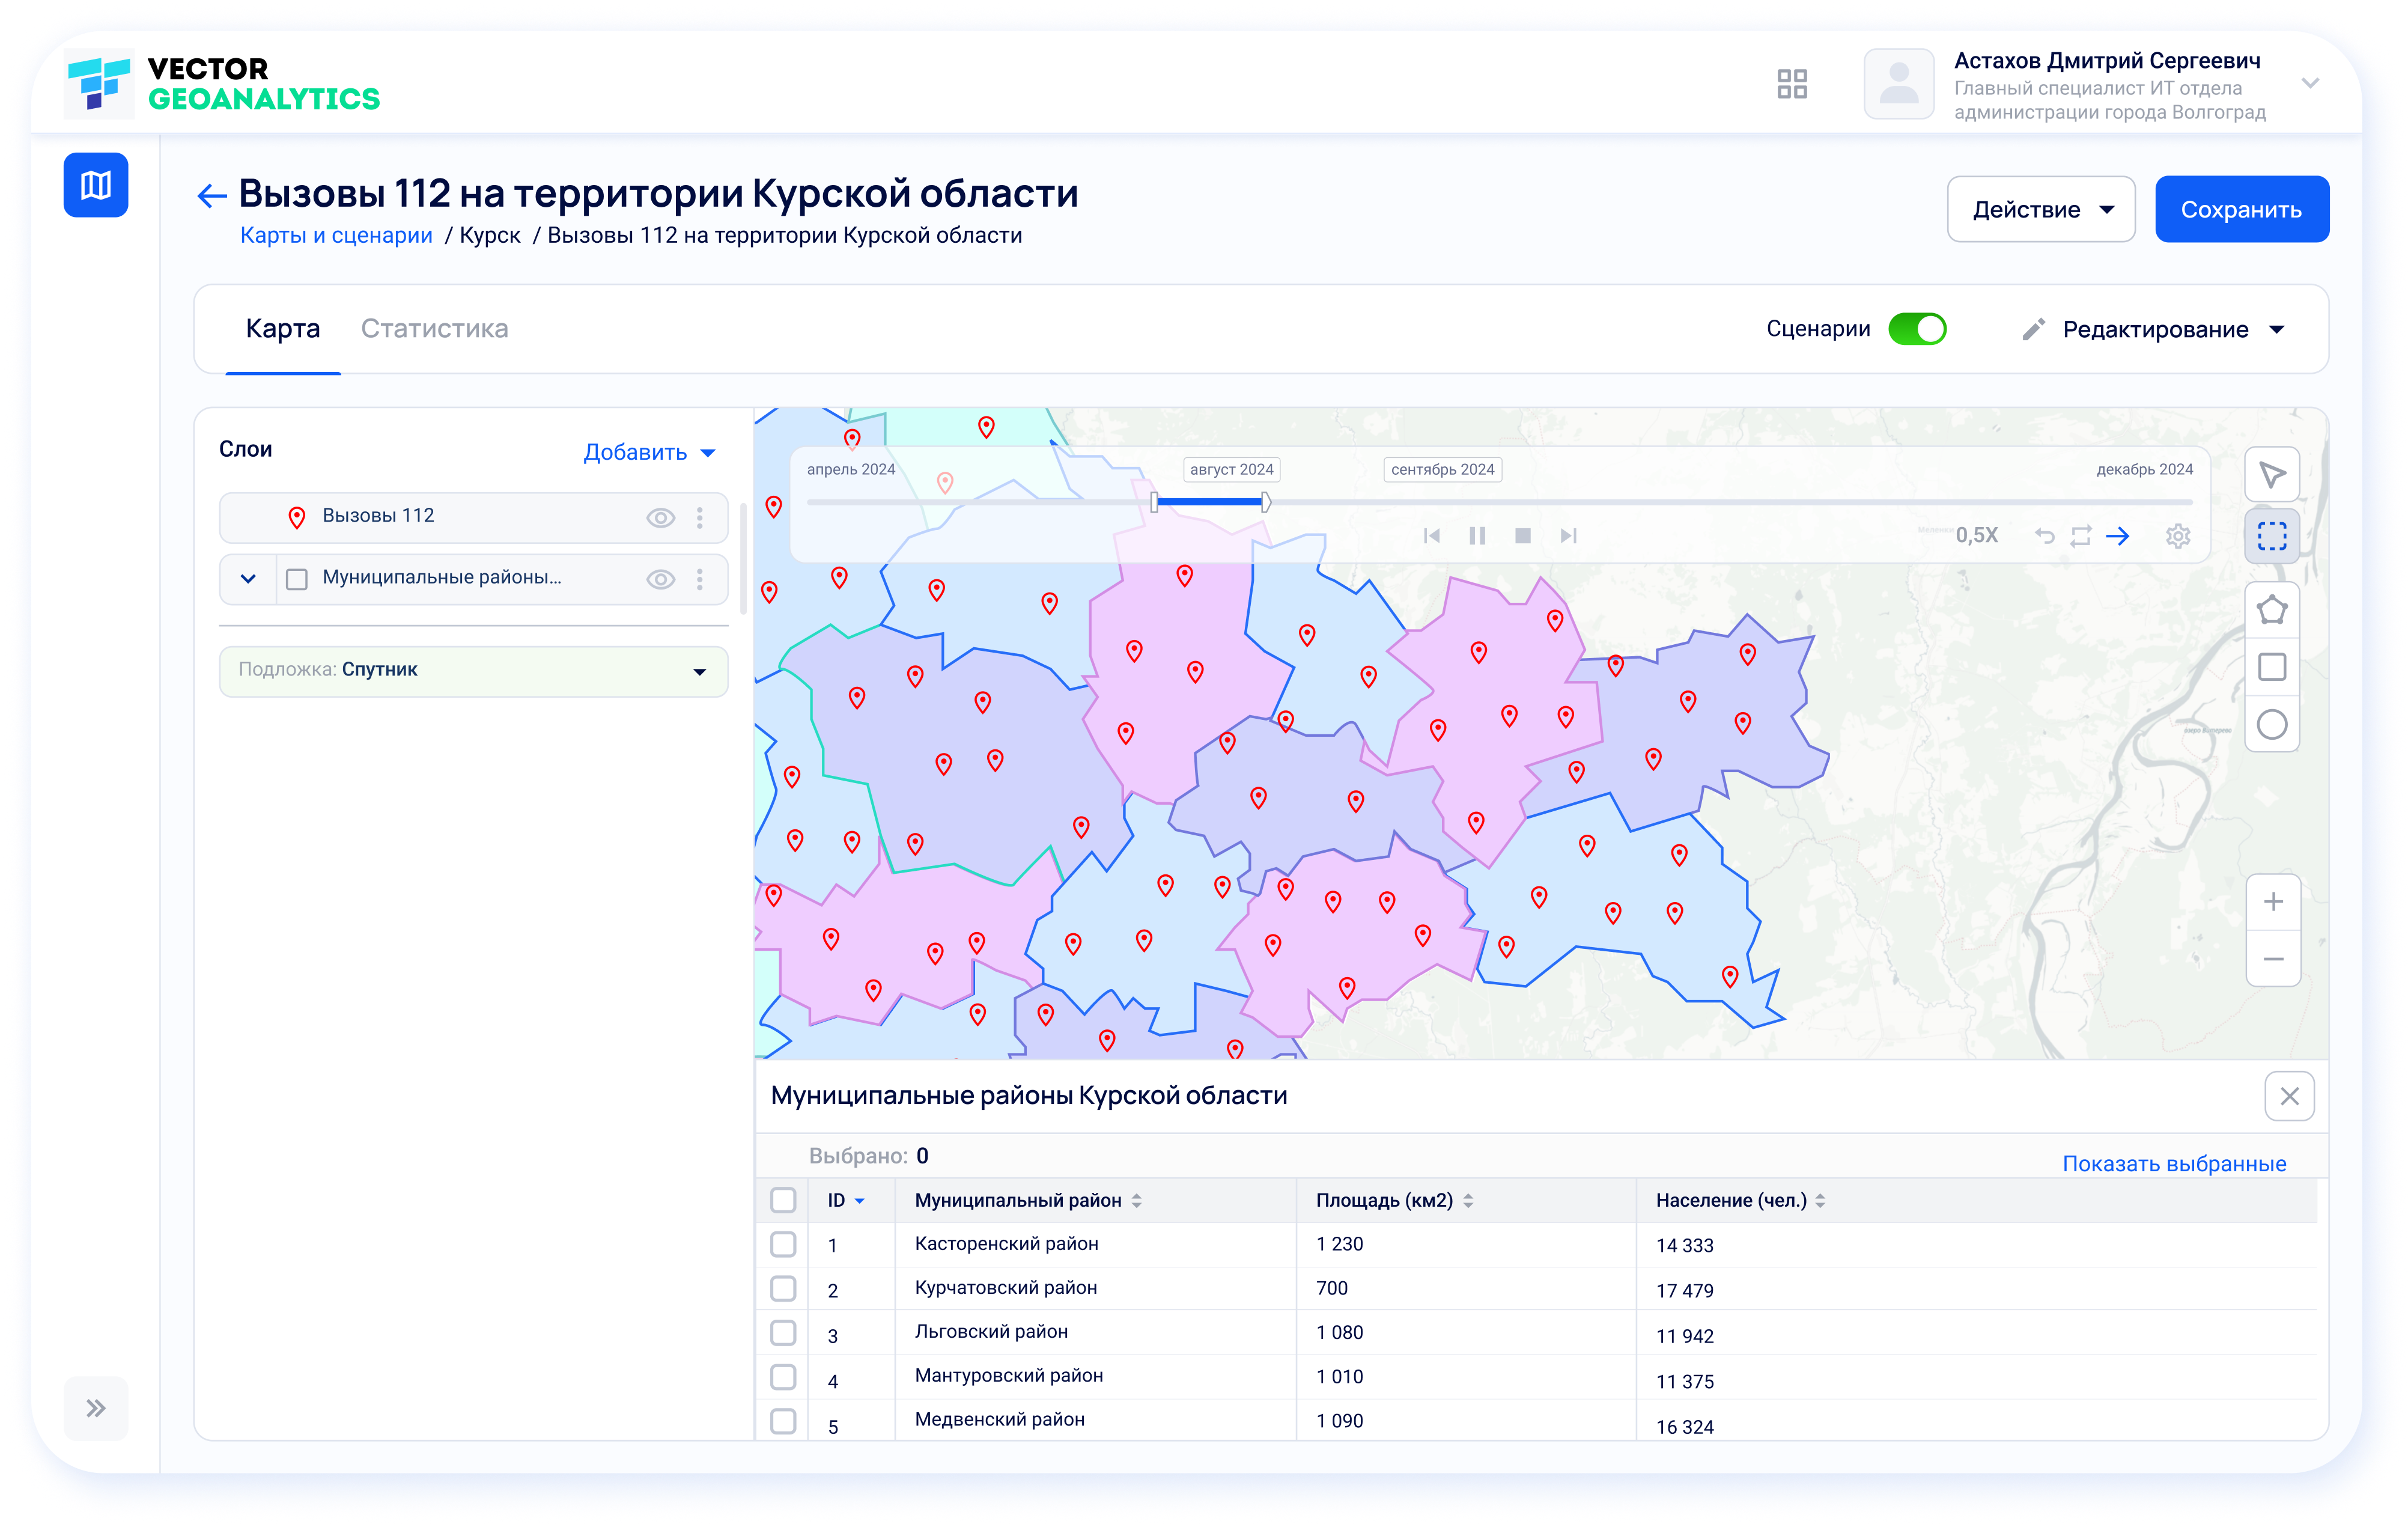Image resolution: width=2408 pixels, height=1524 pixels.
Task: Choose the circle drawing tool
Action: [x=2272, y=725]
